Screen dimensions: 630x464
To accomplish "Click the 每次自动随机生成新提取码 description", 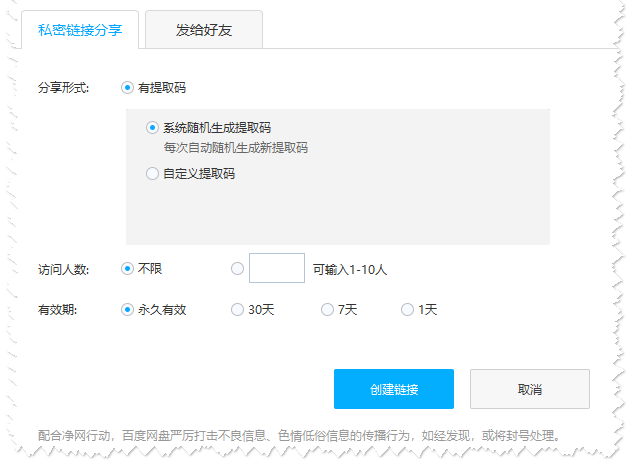I will [235, 147].
